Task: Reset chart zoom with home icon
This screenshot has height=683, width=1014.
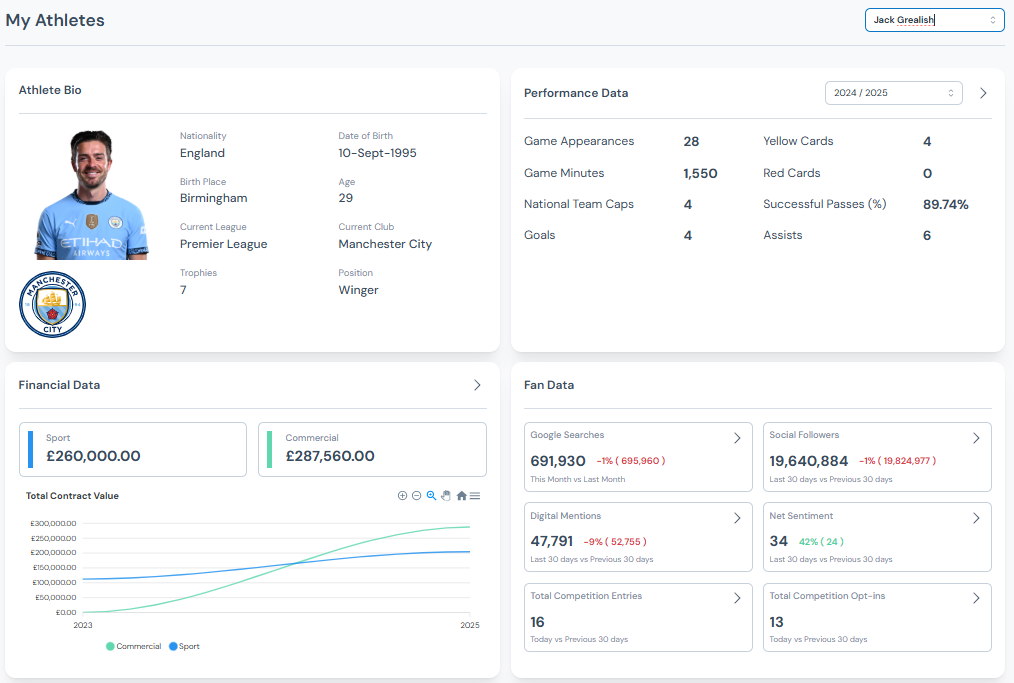Action: [x=462, y=495]
